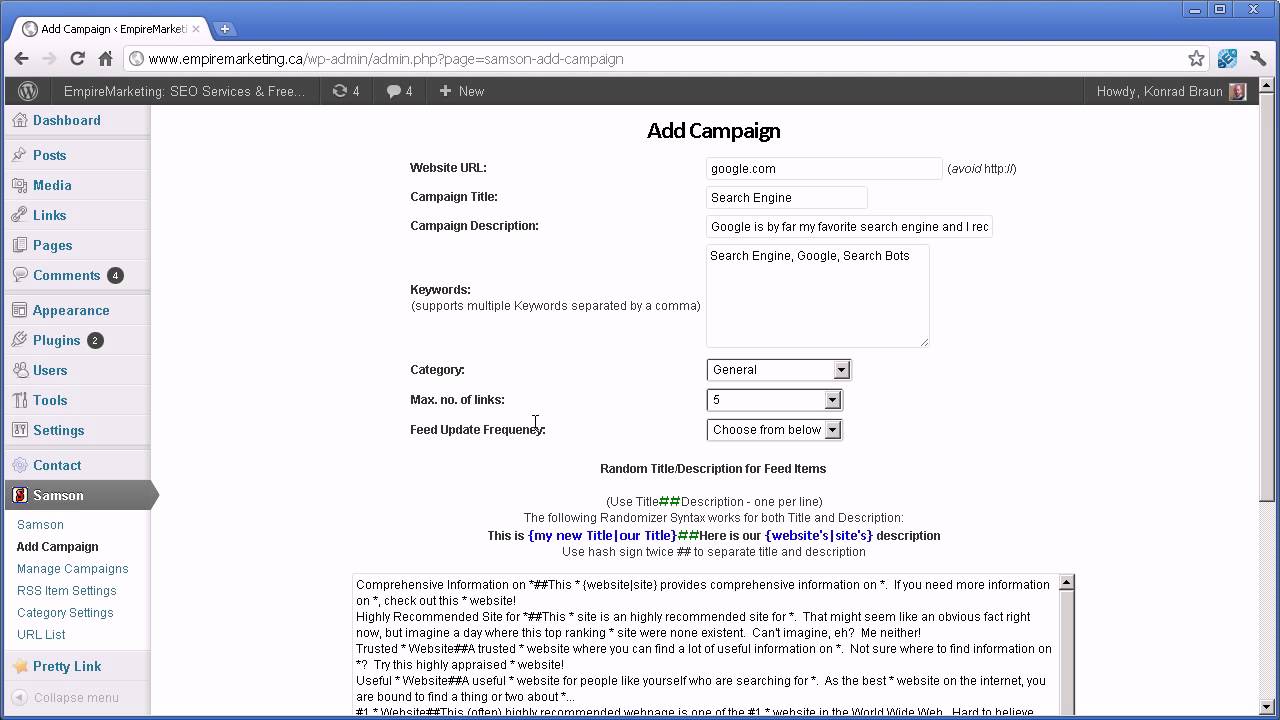This screenshot has width=1280, height=720.
Task: Open Category Settings link
Action: [x=65, y=612]
